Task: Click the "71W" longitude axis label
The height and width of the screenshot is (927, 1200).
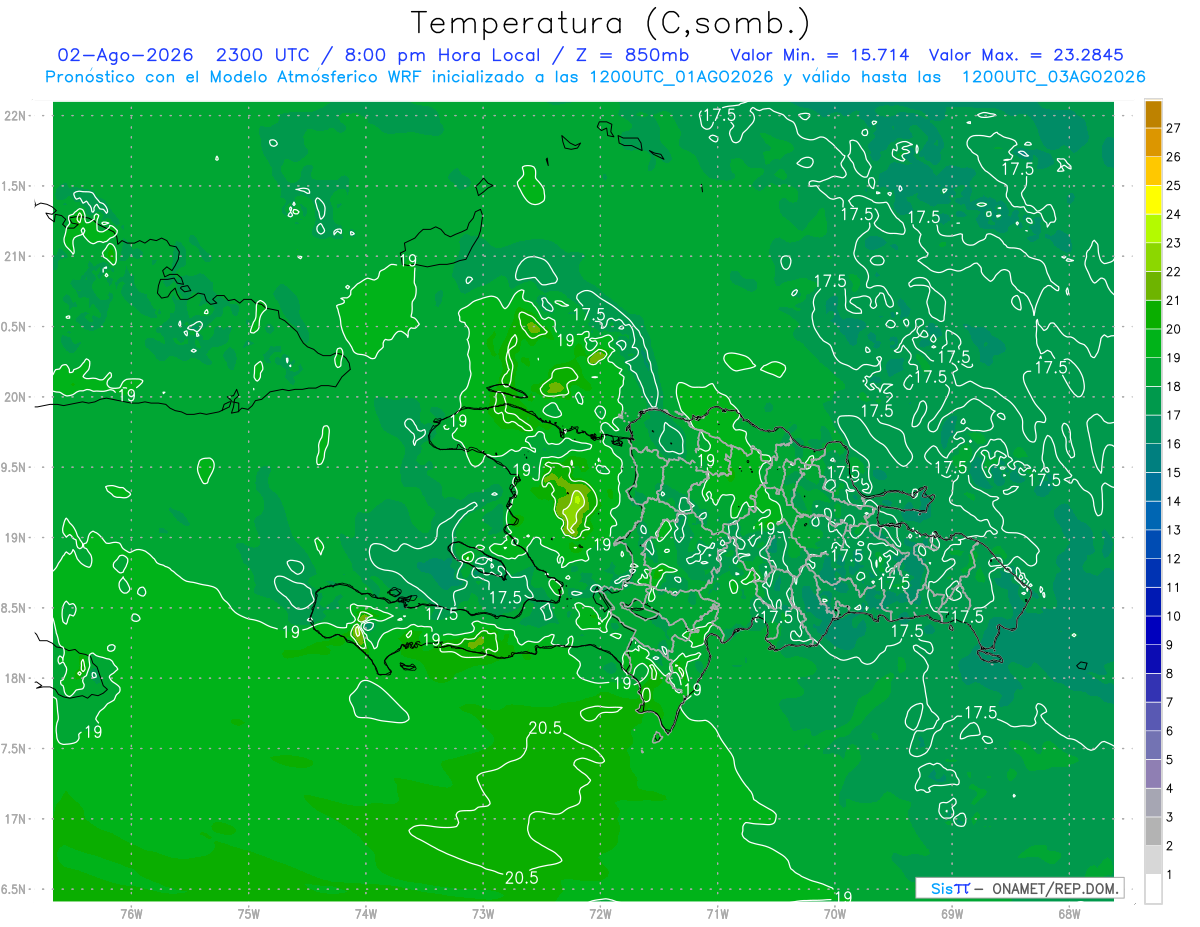Action: pyautogui.click(x=717, y=912)
